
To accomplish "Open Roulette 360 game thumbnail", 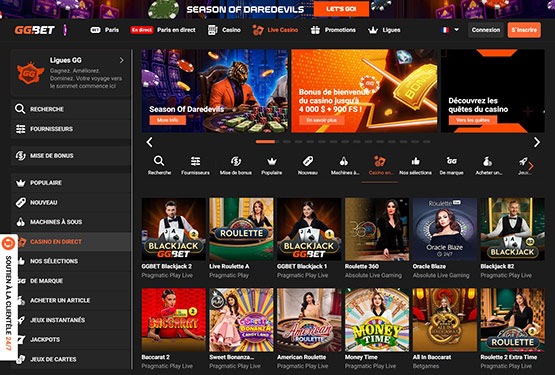I will [377, 229].
